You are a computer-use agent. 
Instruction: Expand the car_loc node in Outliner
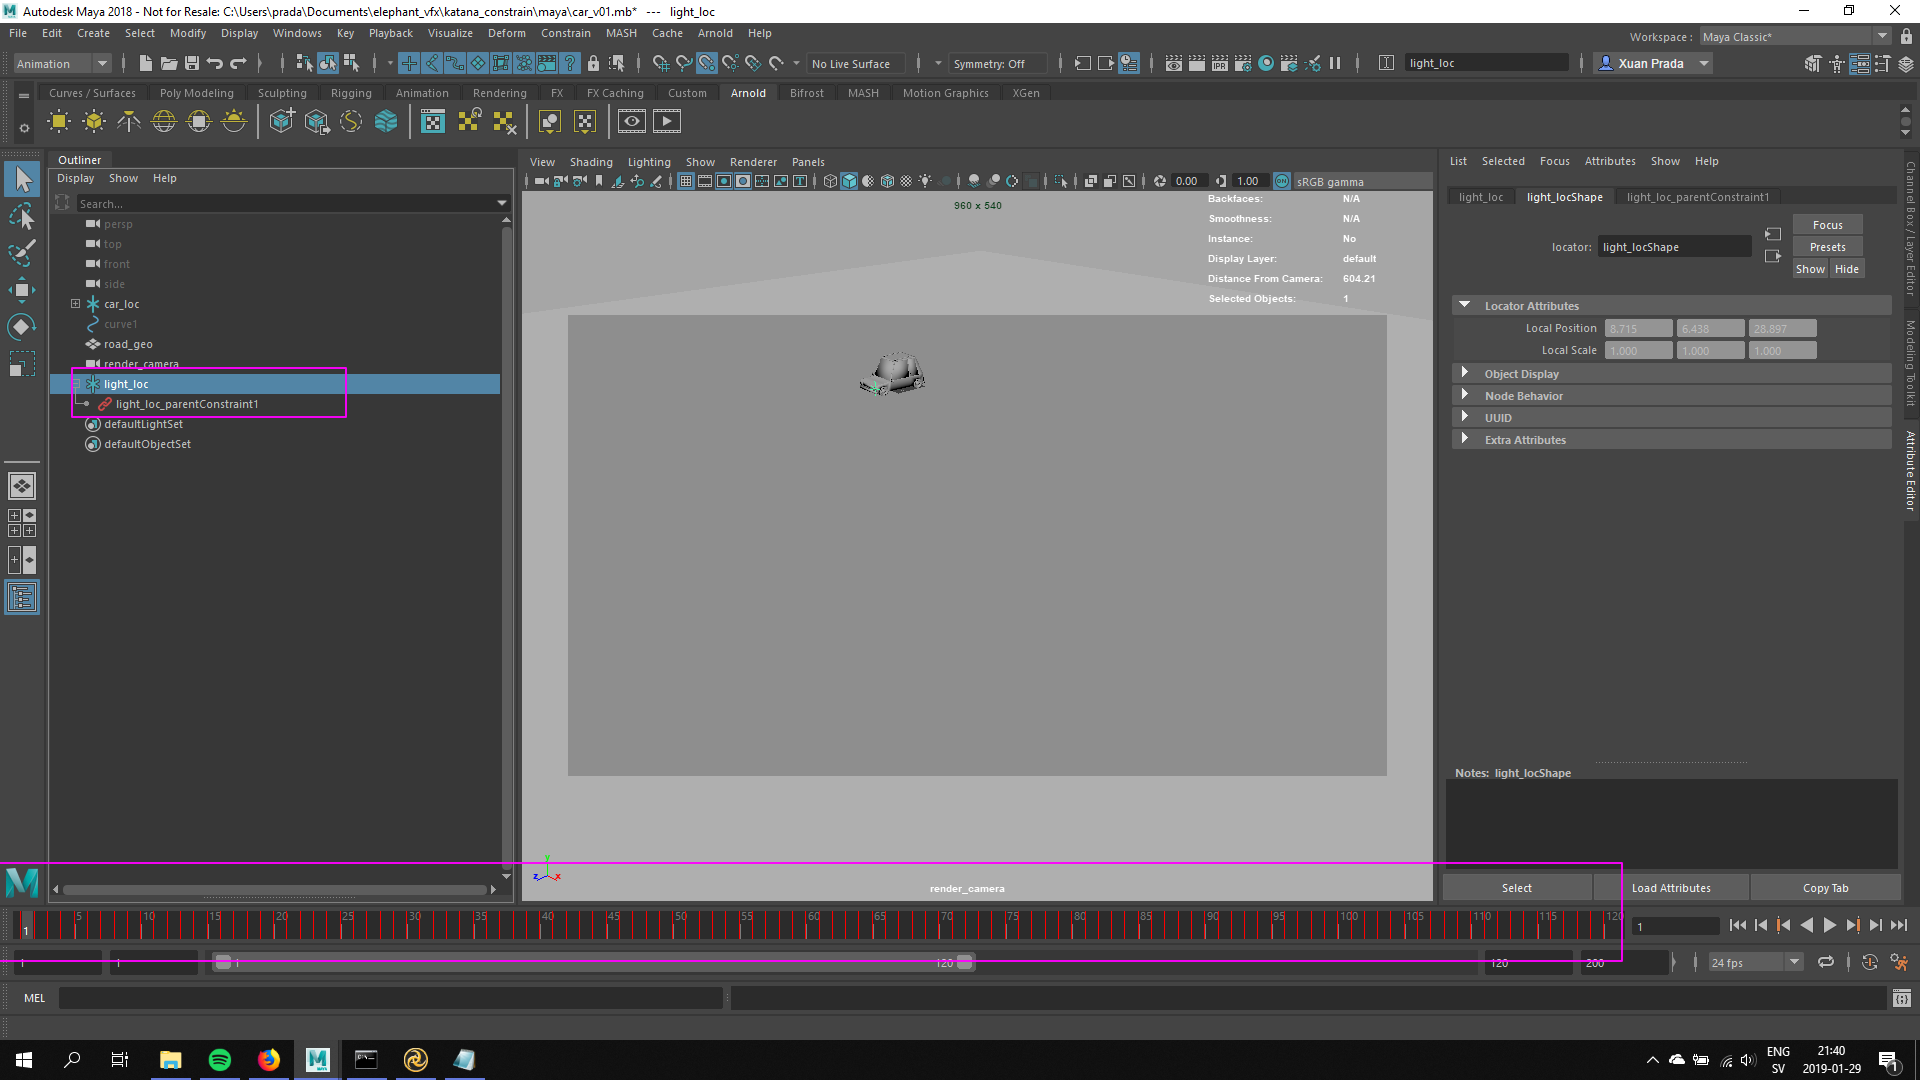(x=75, y=304)
